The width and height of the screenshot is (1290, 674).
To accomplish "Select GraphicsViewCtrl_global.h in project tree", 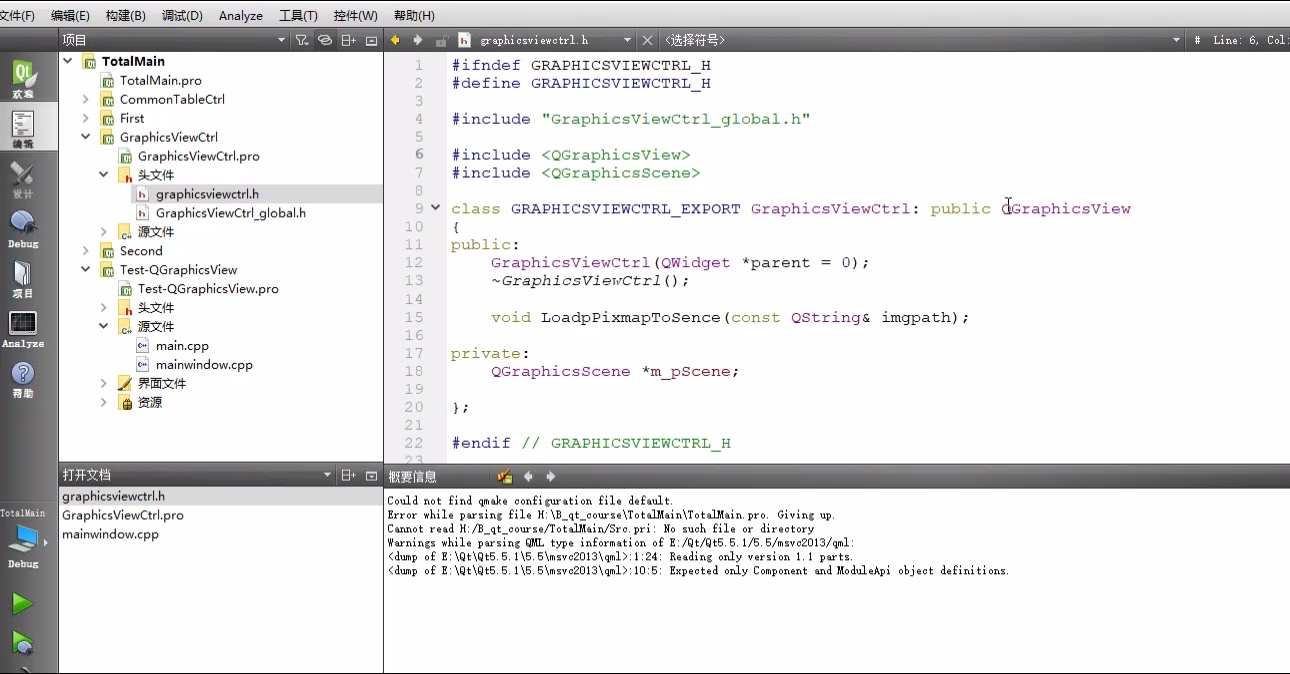I will pyautogui.click(x=230, y=213).
